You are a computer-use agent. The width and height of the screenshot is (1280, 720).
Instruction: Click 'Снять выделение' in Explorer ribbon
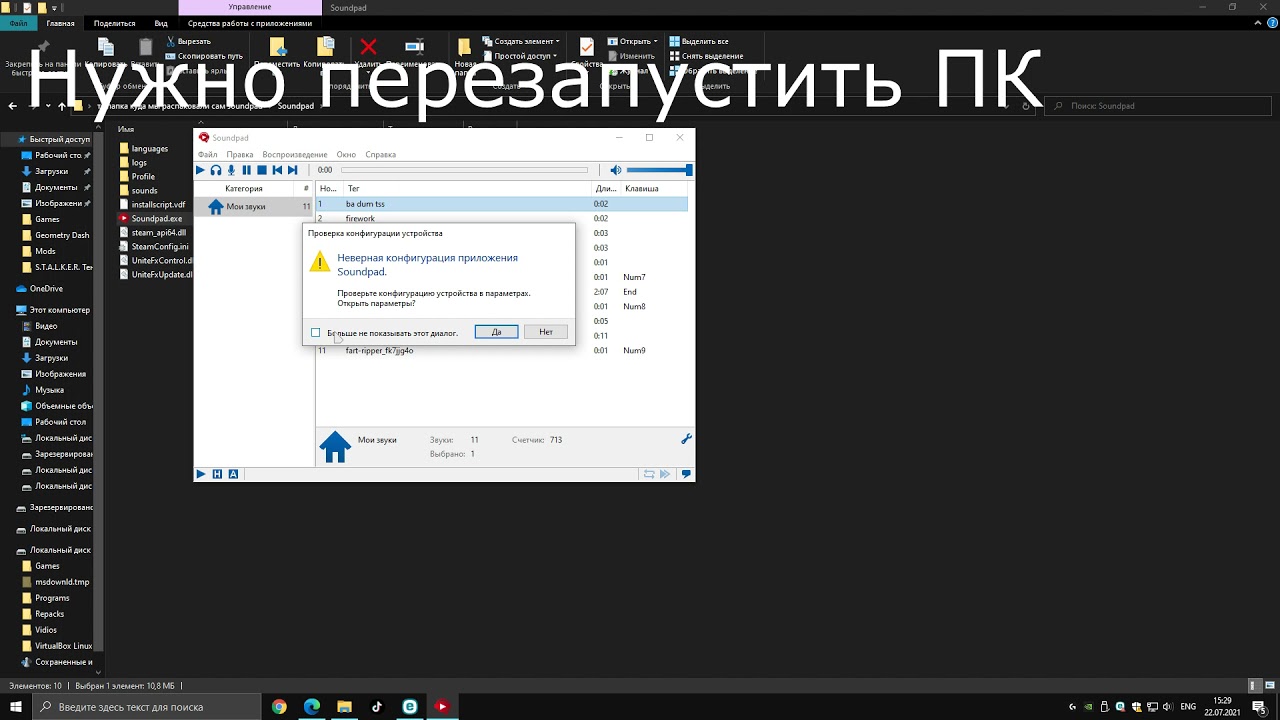(706, 56)
